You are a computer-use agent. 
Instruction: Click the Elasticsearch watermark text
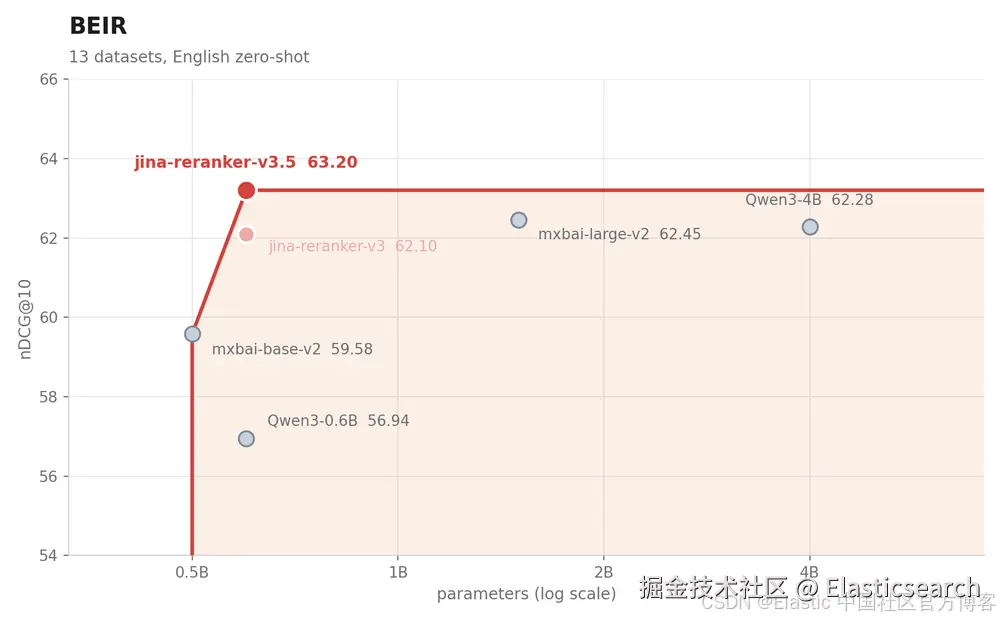point(903,587)
